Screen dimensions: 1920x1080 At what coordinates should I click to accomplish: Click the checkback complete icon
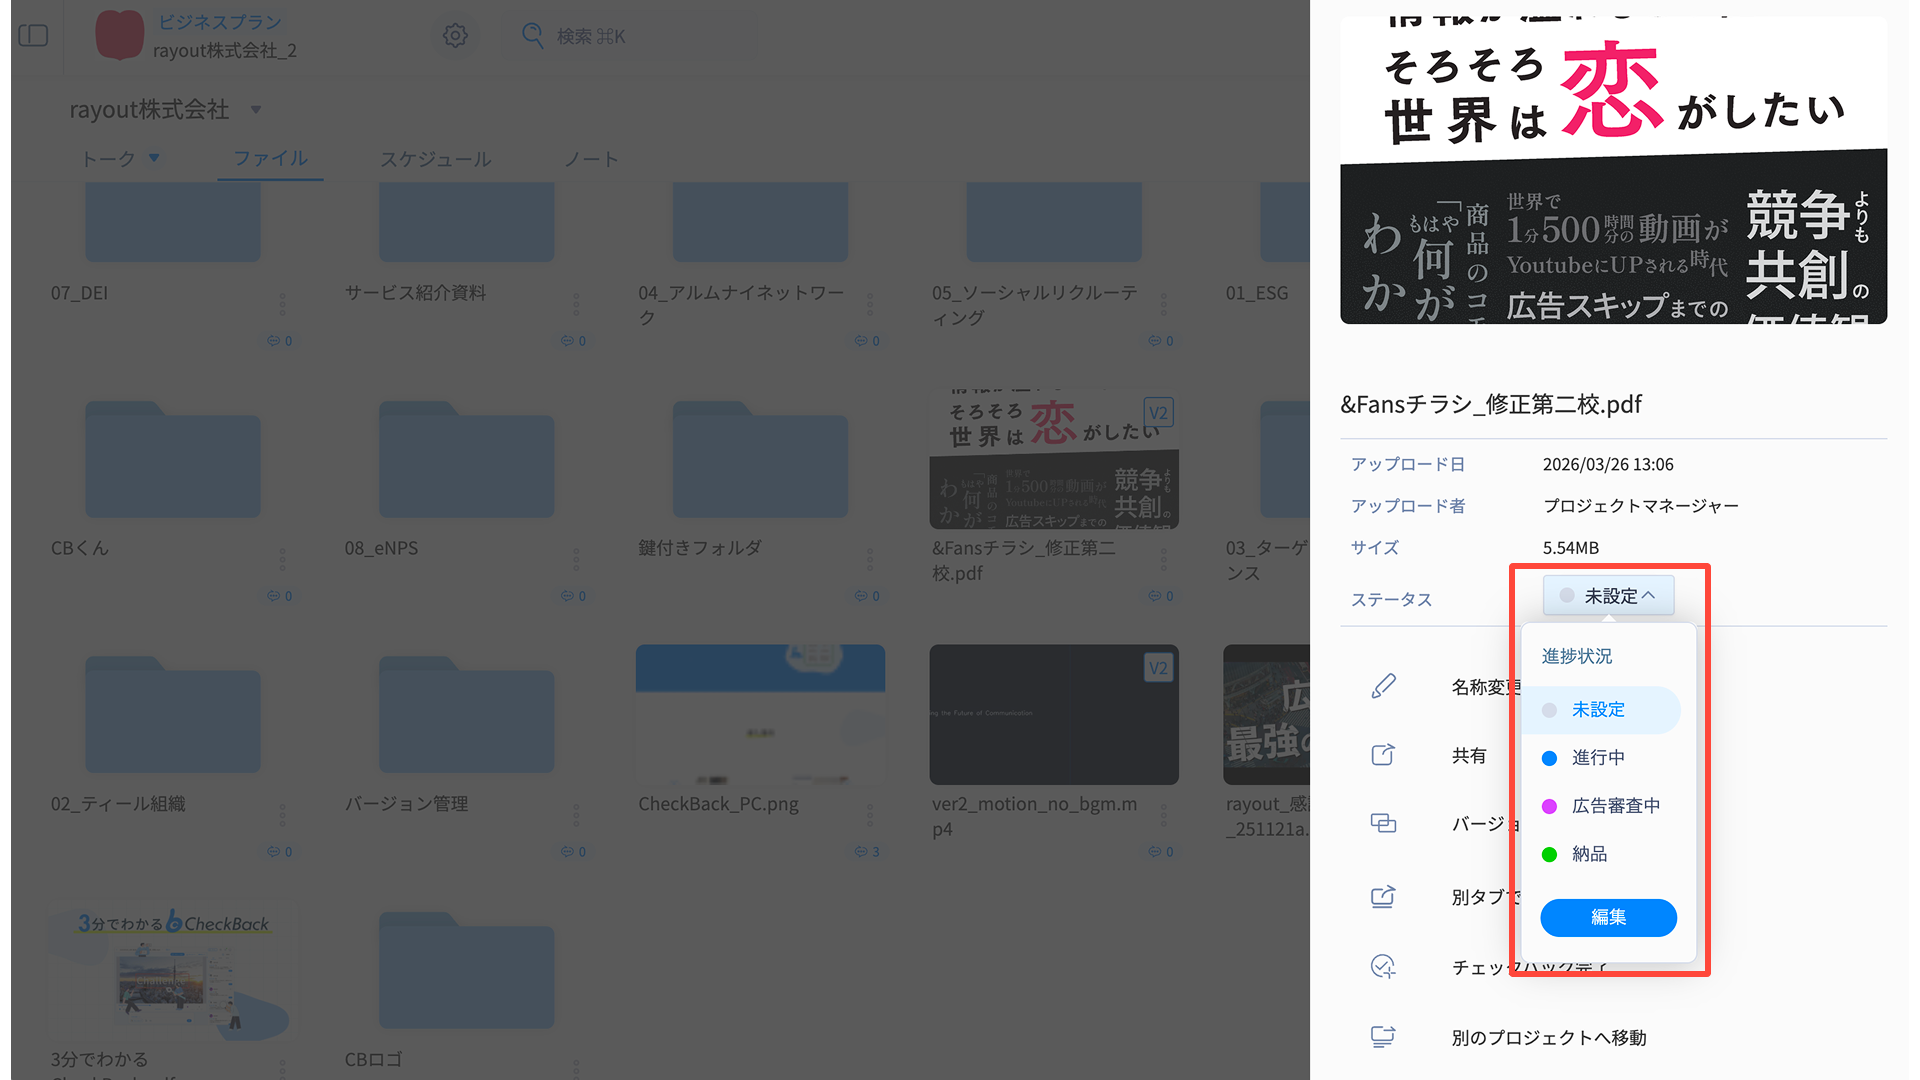click(x=1383, y=966)
